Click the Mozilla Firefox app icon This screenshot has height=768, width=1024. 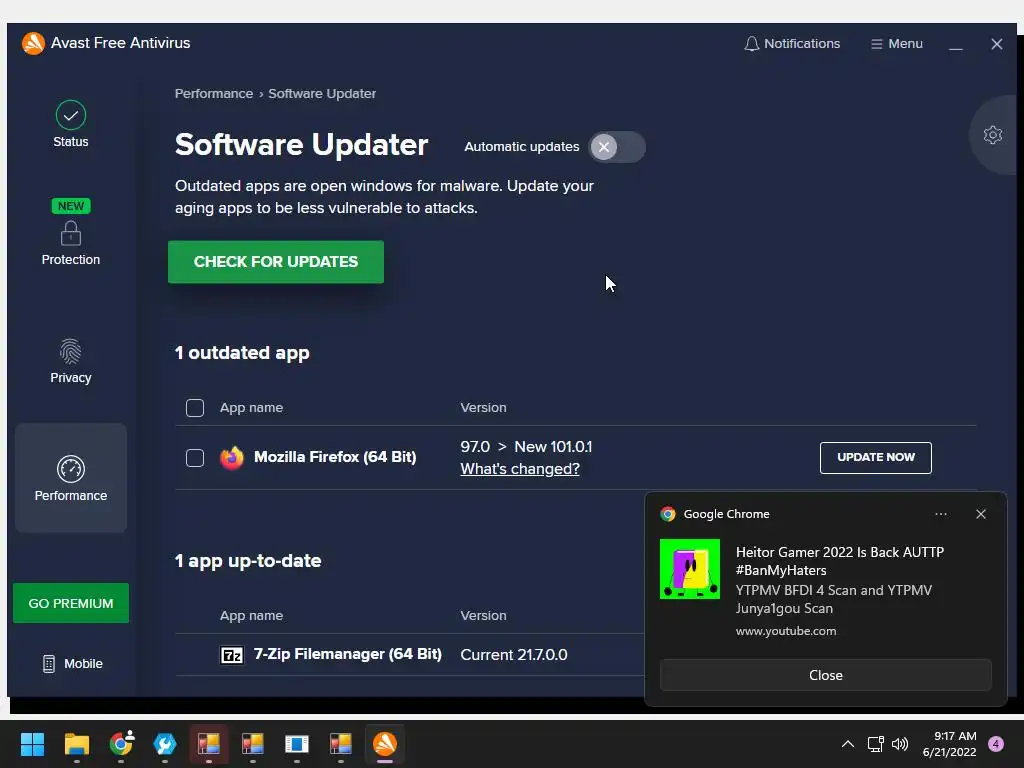click(231, 457)
